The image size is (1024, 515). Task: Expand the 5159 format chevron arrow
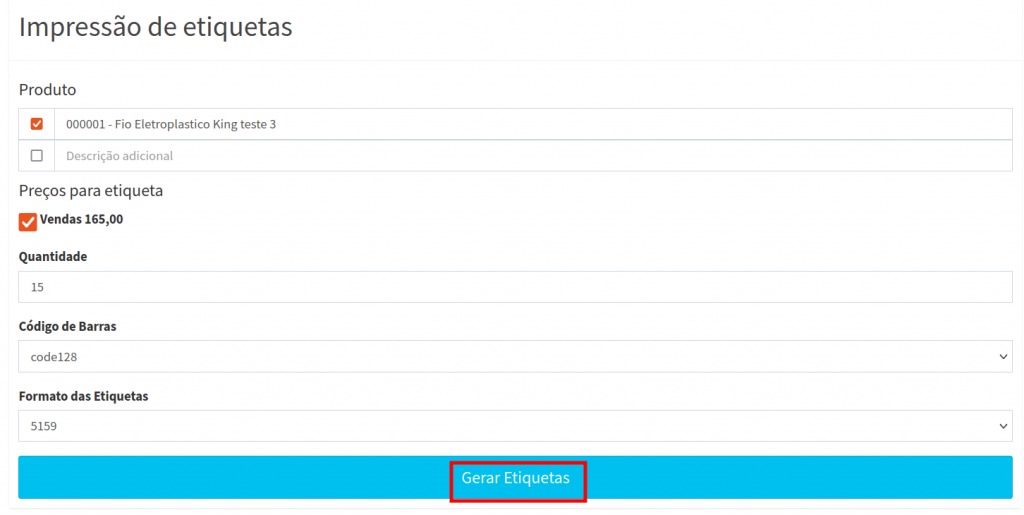1003,426
